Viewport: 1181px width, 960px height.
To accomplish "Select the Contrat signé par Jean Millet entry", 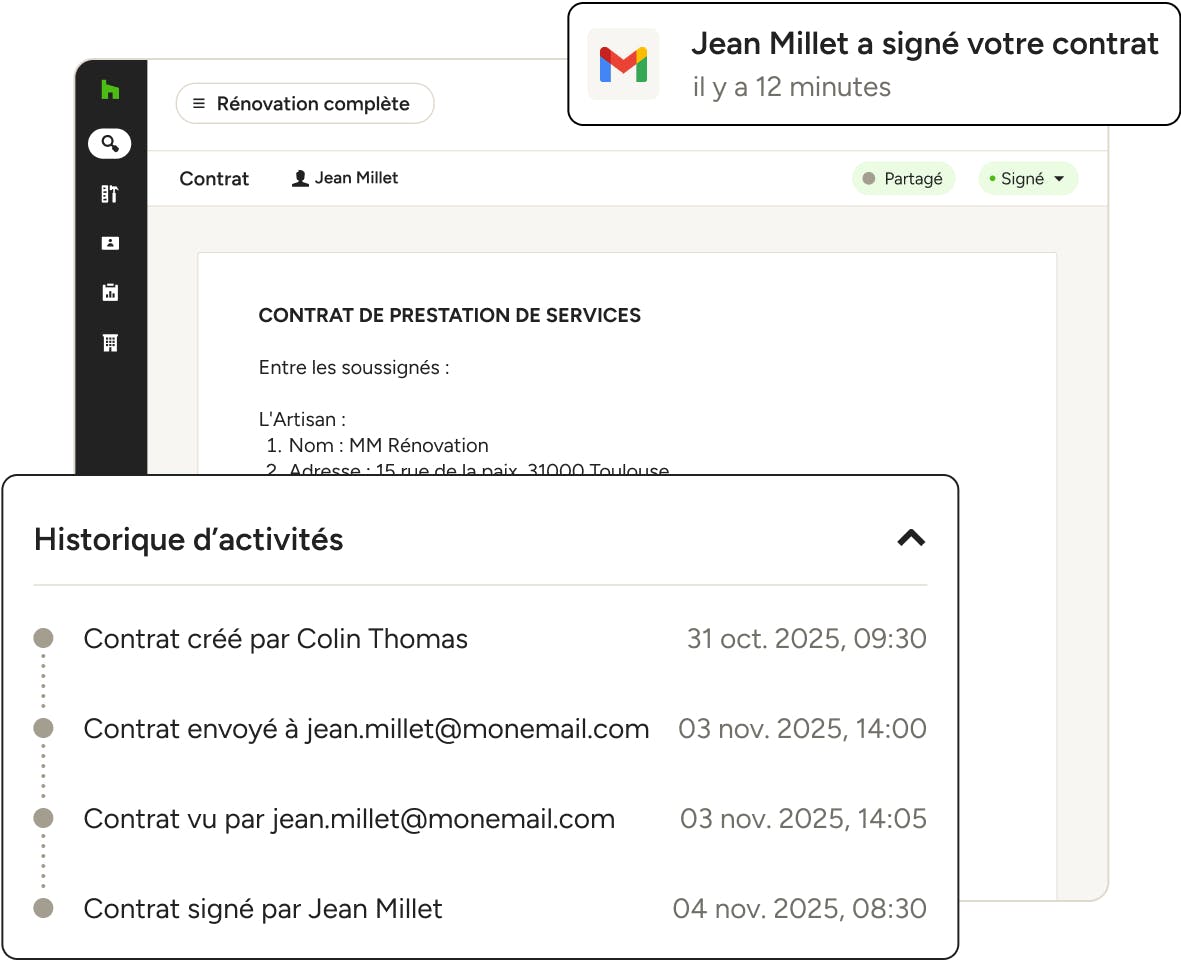I will (263, 909).
